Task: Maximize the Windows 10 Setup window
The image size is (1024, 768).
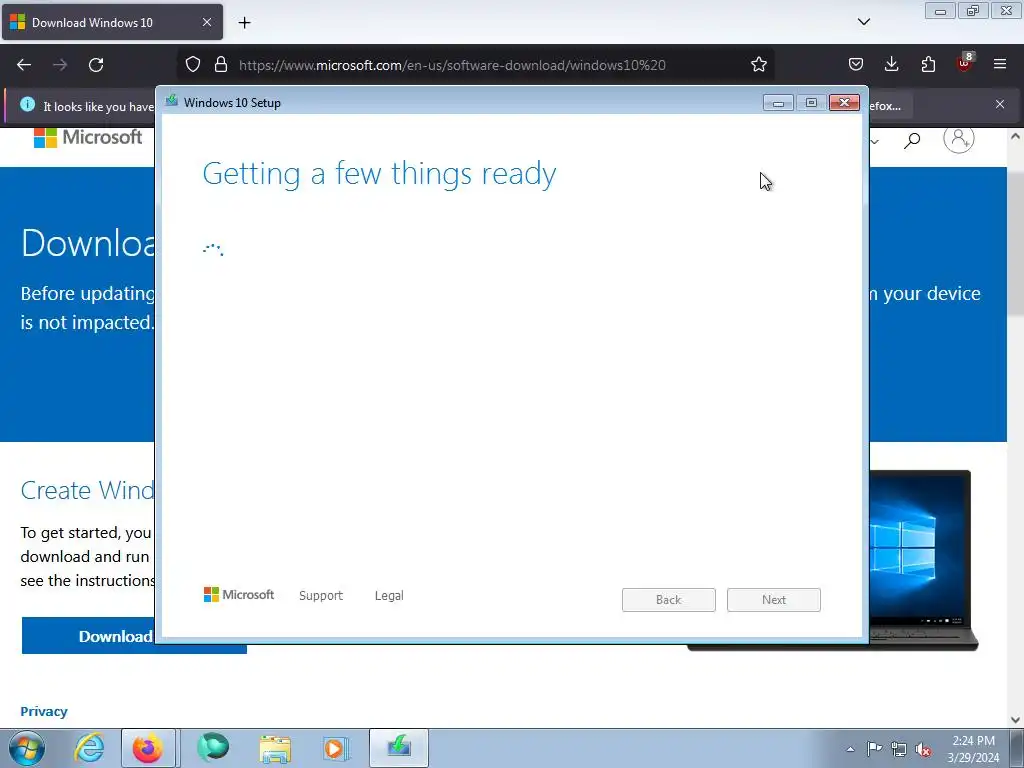Action: click(811, 103)
